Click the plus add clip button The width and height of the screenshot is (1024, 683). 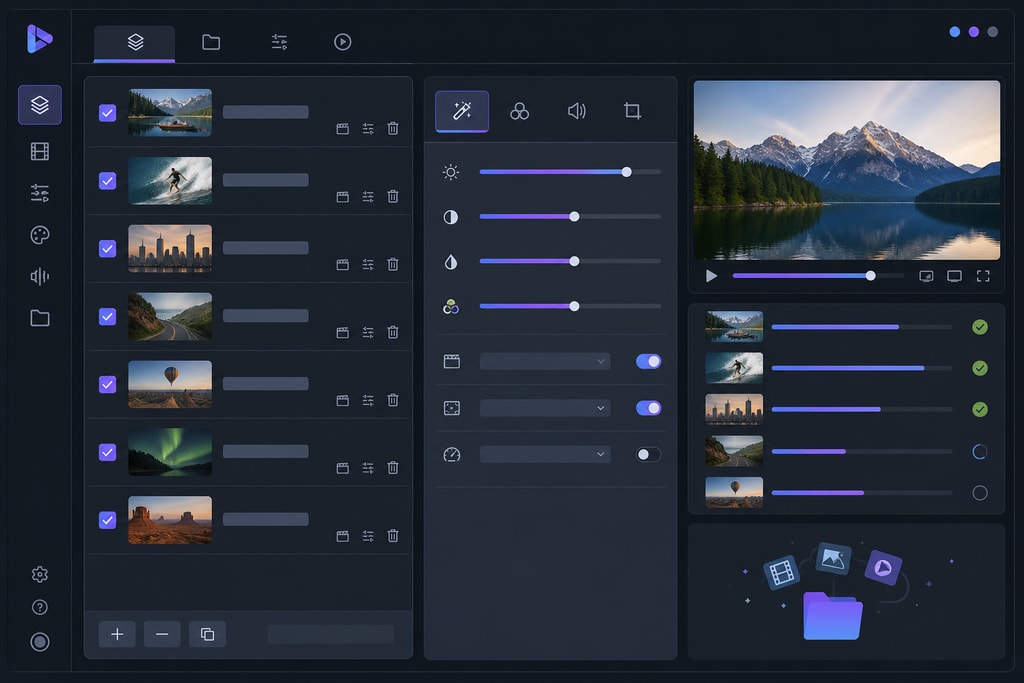tap(117, 634)
